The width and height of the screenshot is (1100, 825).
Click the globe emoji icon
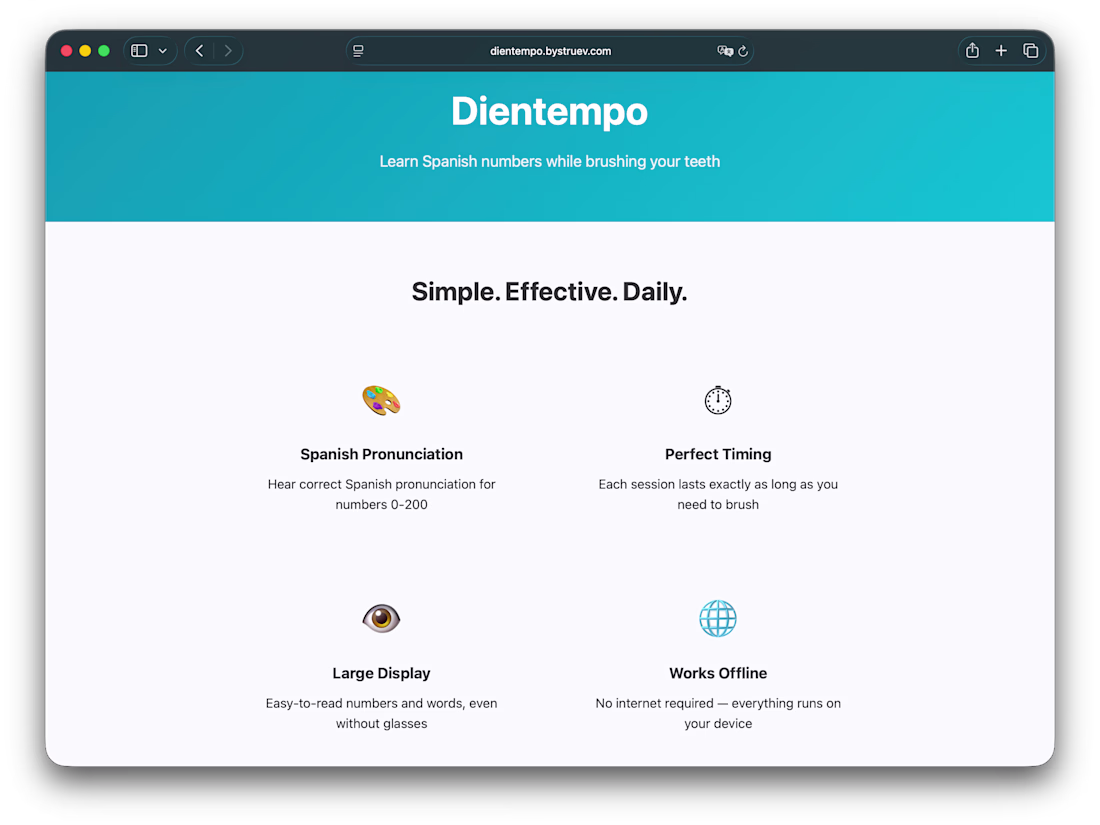pos(718,618)
